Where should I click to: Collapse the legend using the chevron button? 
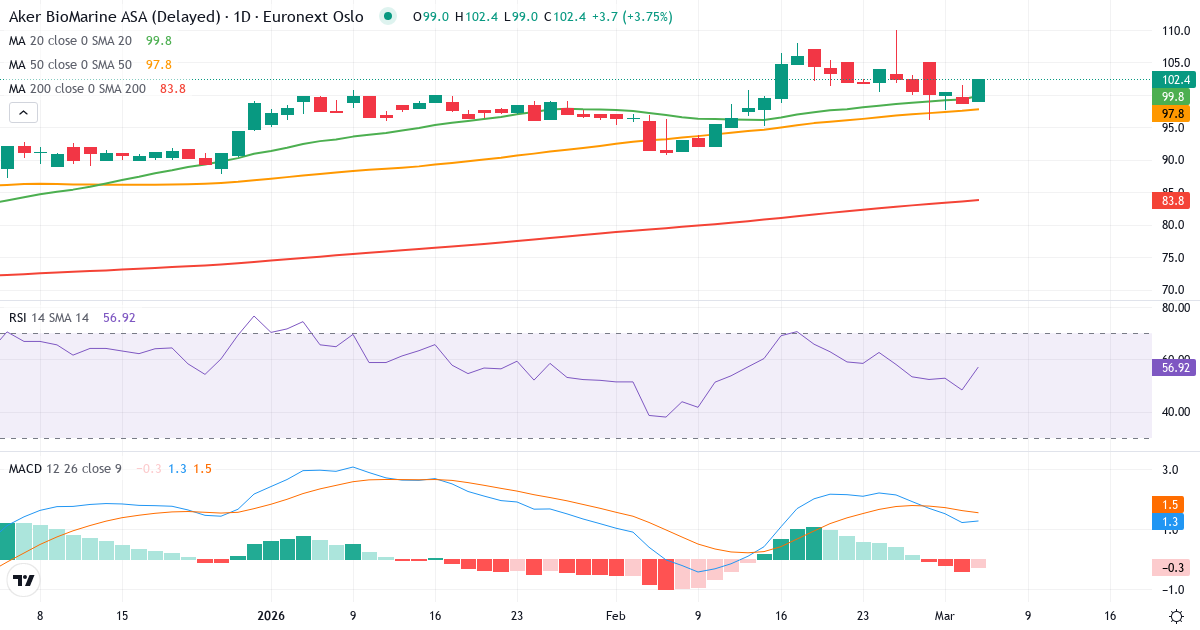[x=21, y=112]
